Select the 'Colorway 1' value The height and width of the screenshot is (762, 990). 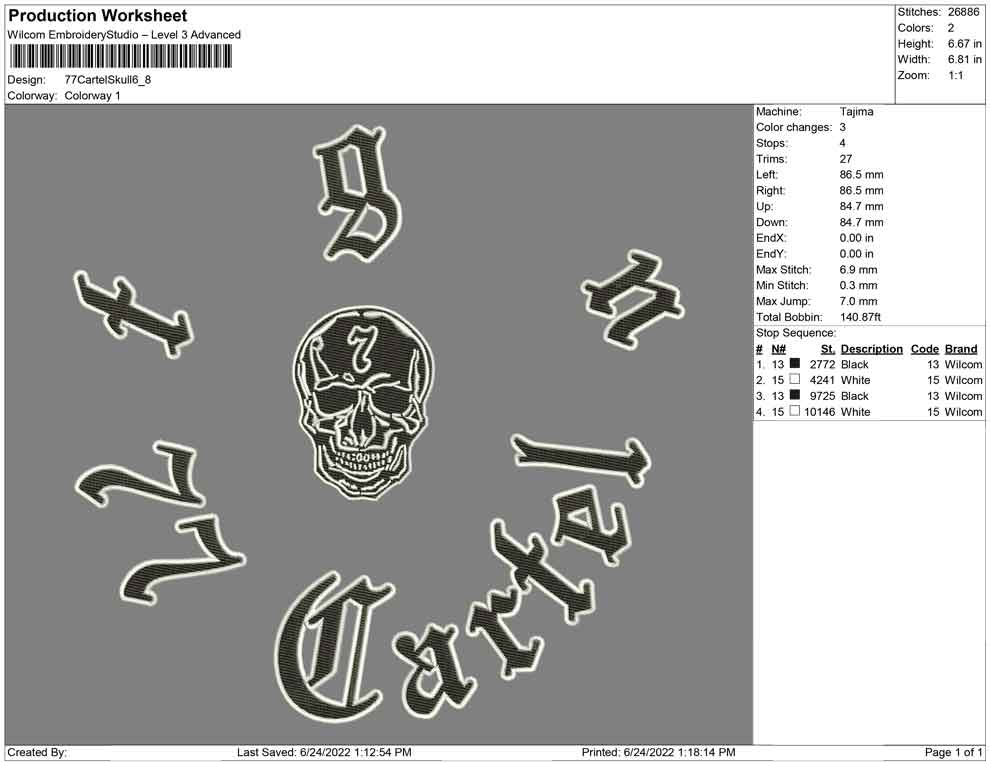[92, 96]
